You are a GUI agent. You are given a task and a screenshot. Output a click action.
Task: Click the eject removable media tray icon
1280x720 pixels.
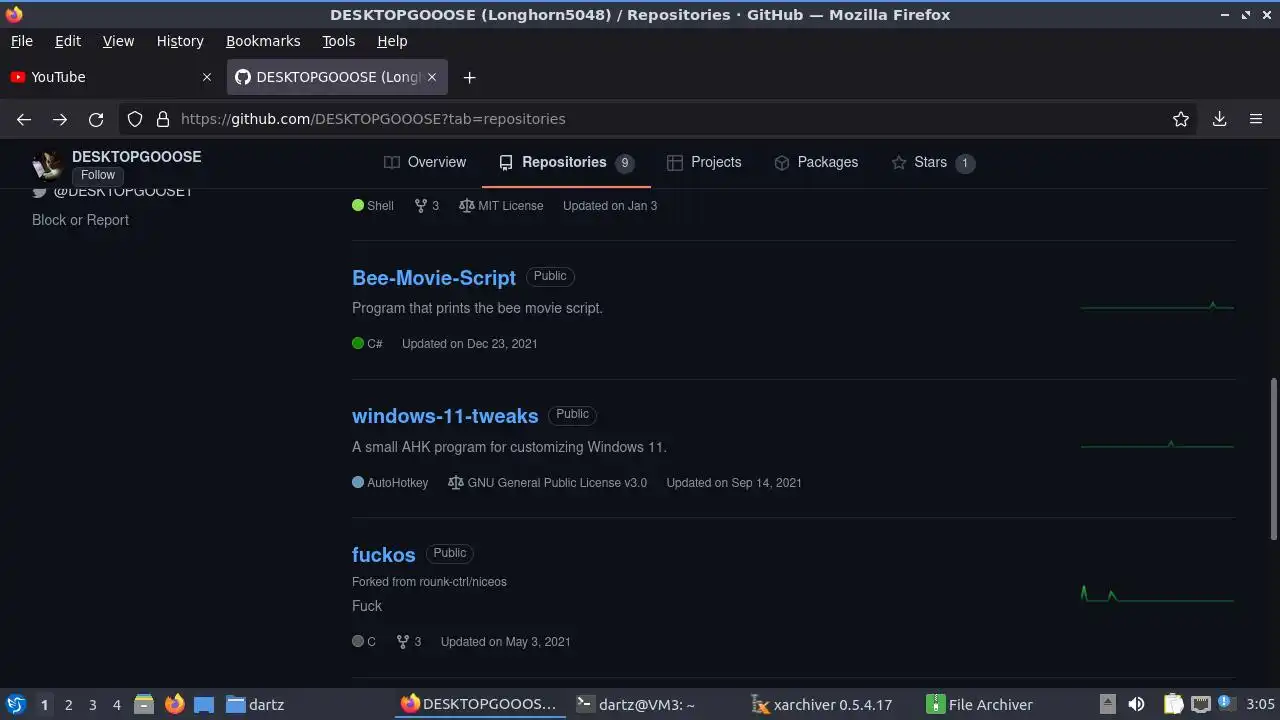point(1107,705)
